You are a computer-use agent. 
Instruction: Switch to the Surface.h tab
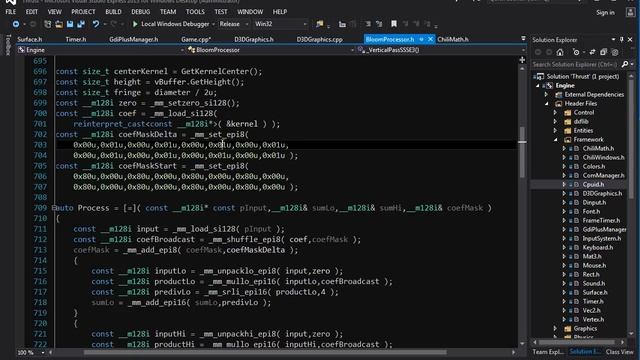(x=29, y=39)
